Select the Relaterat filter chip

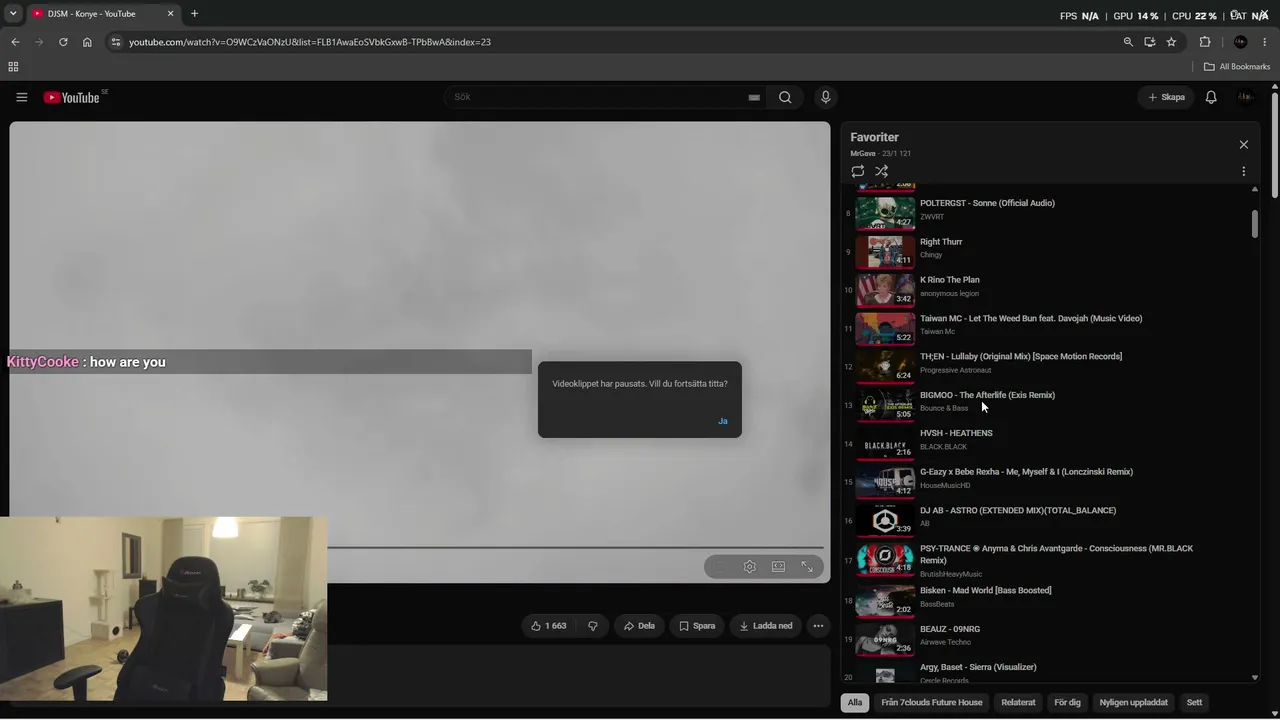(1018, 703)
